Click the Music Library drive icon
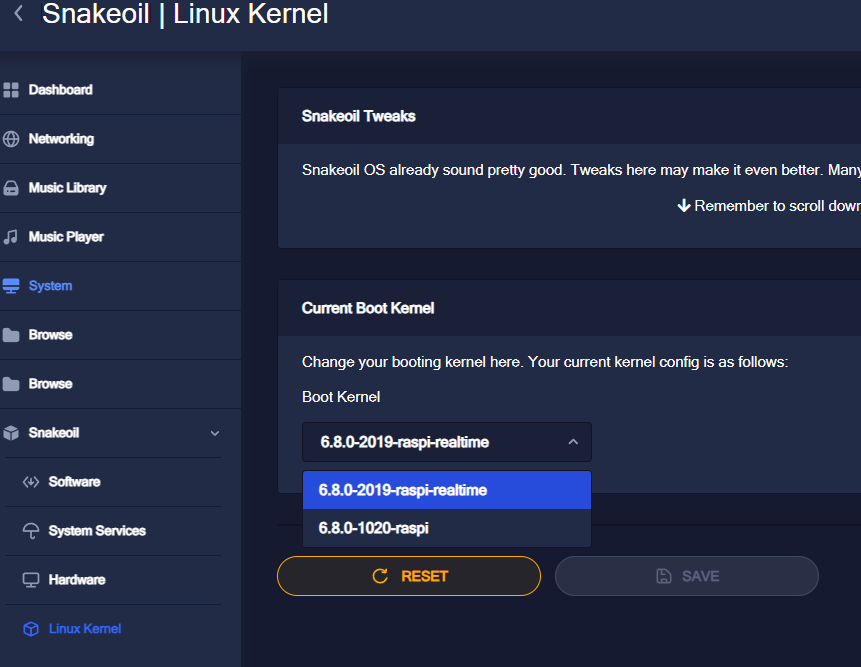The height and width of the screenshot is (667, 861). click(11, 188)
